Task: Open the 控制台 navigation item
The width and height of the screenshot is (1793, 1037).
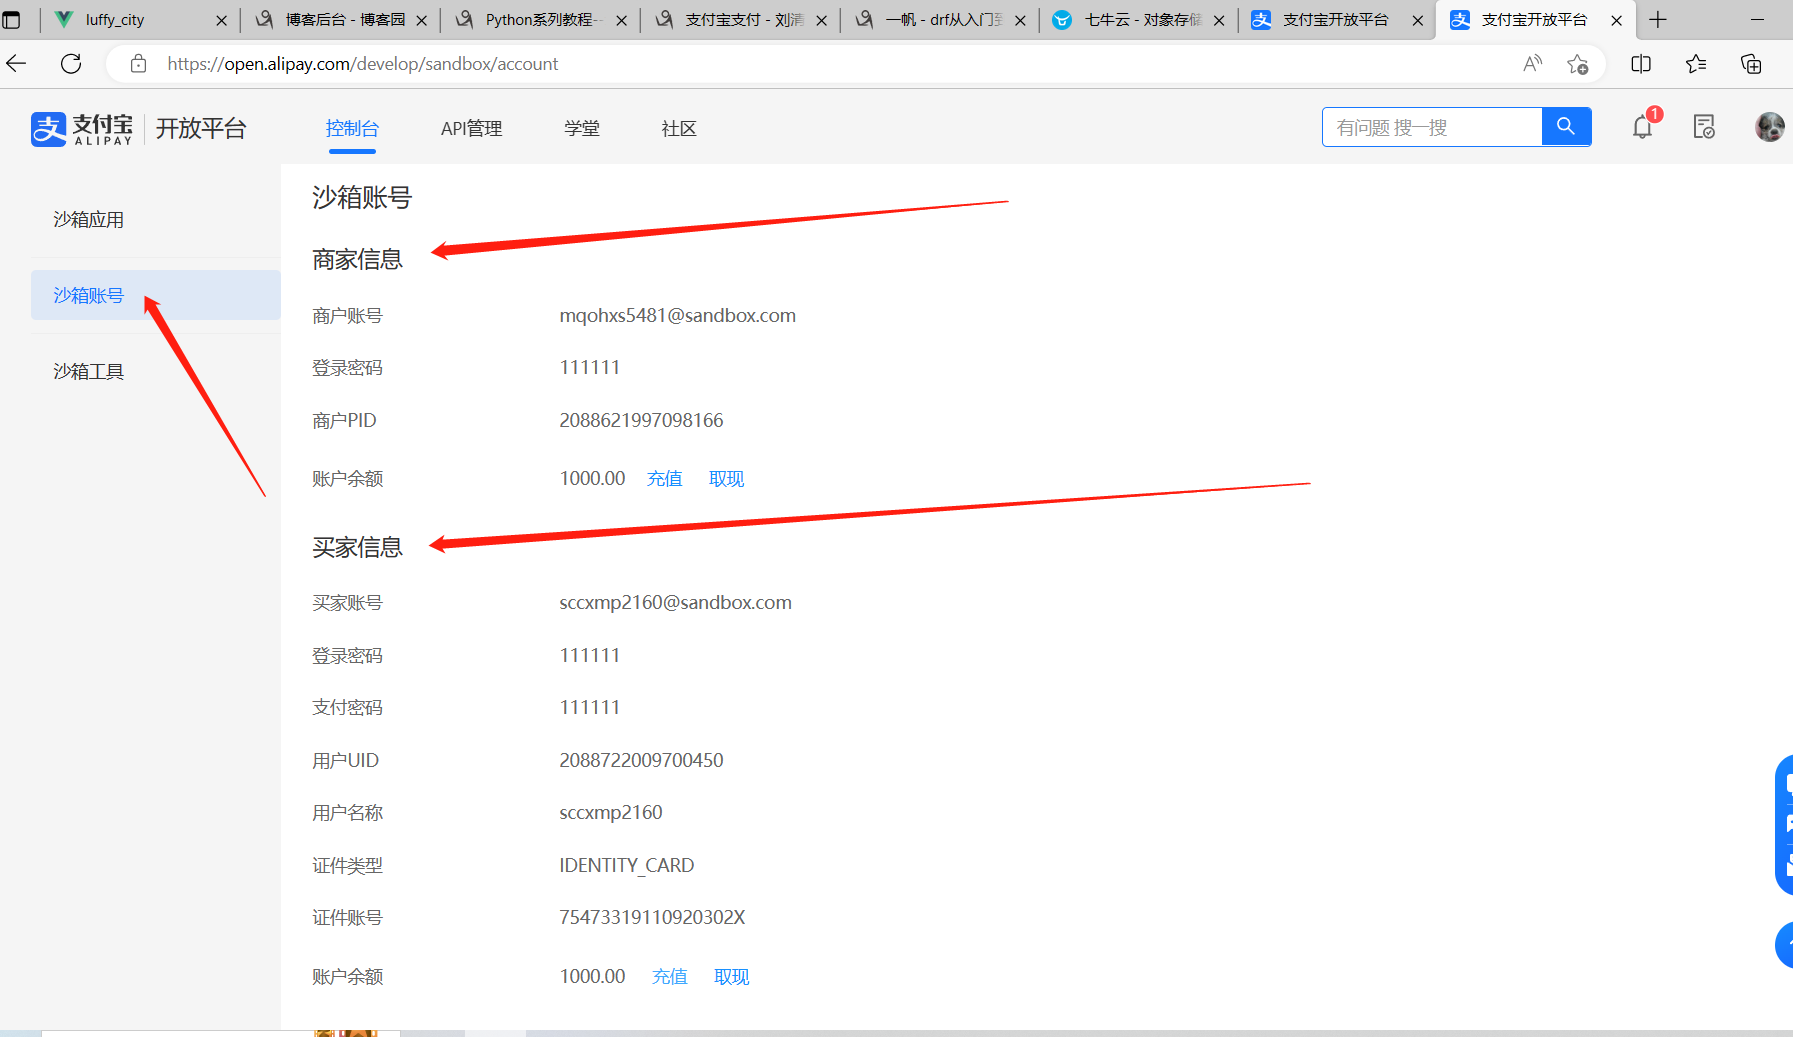Action: pos(352,129)
